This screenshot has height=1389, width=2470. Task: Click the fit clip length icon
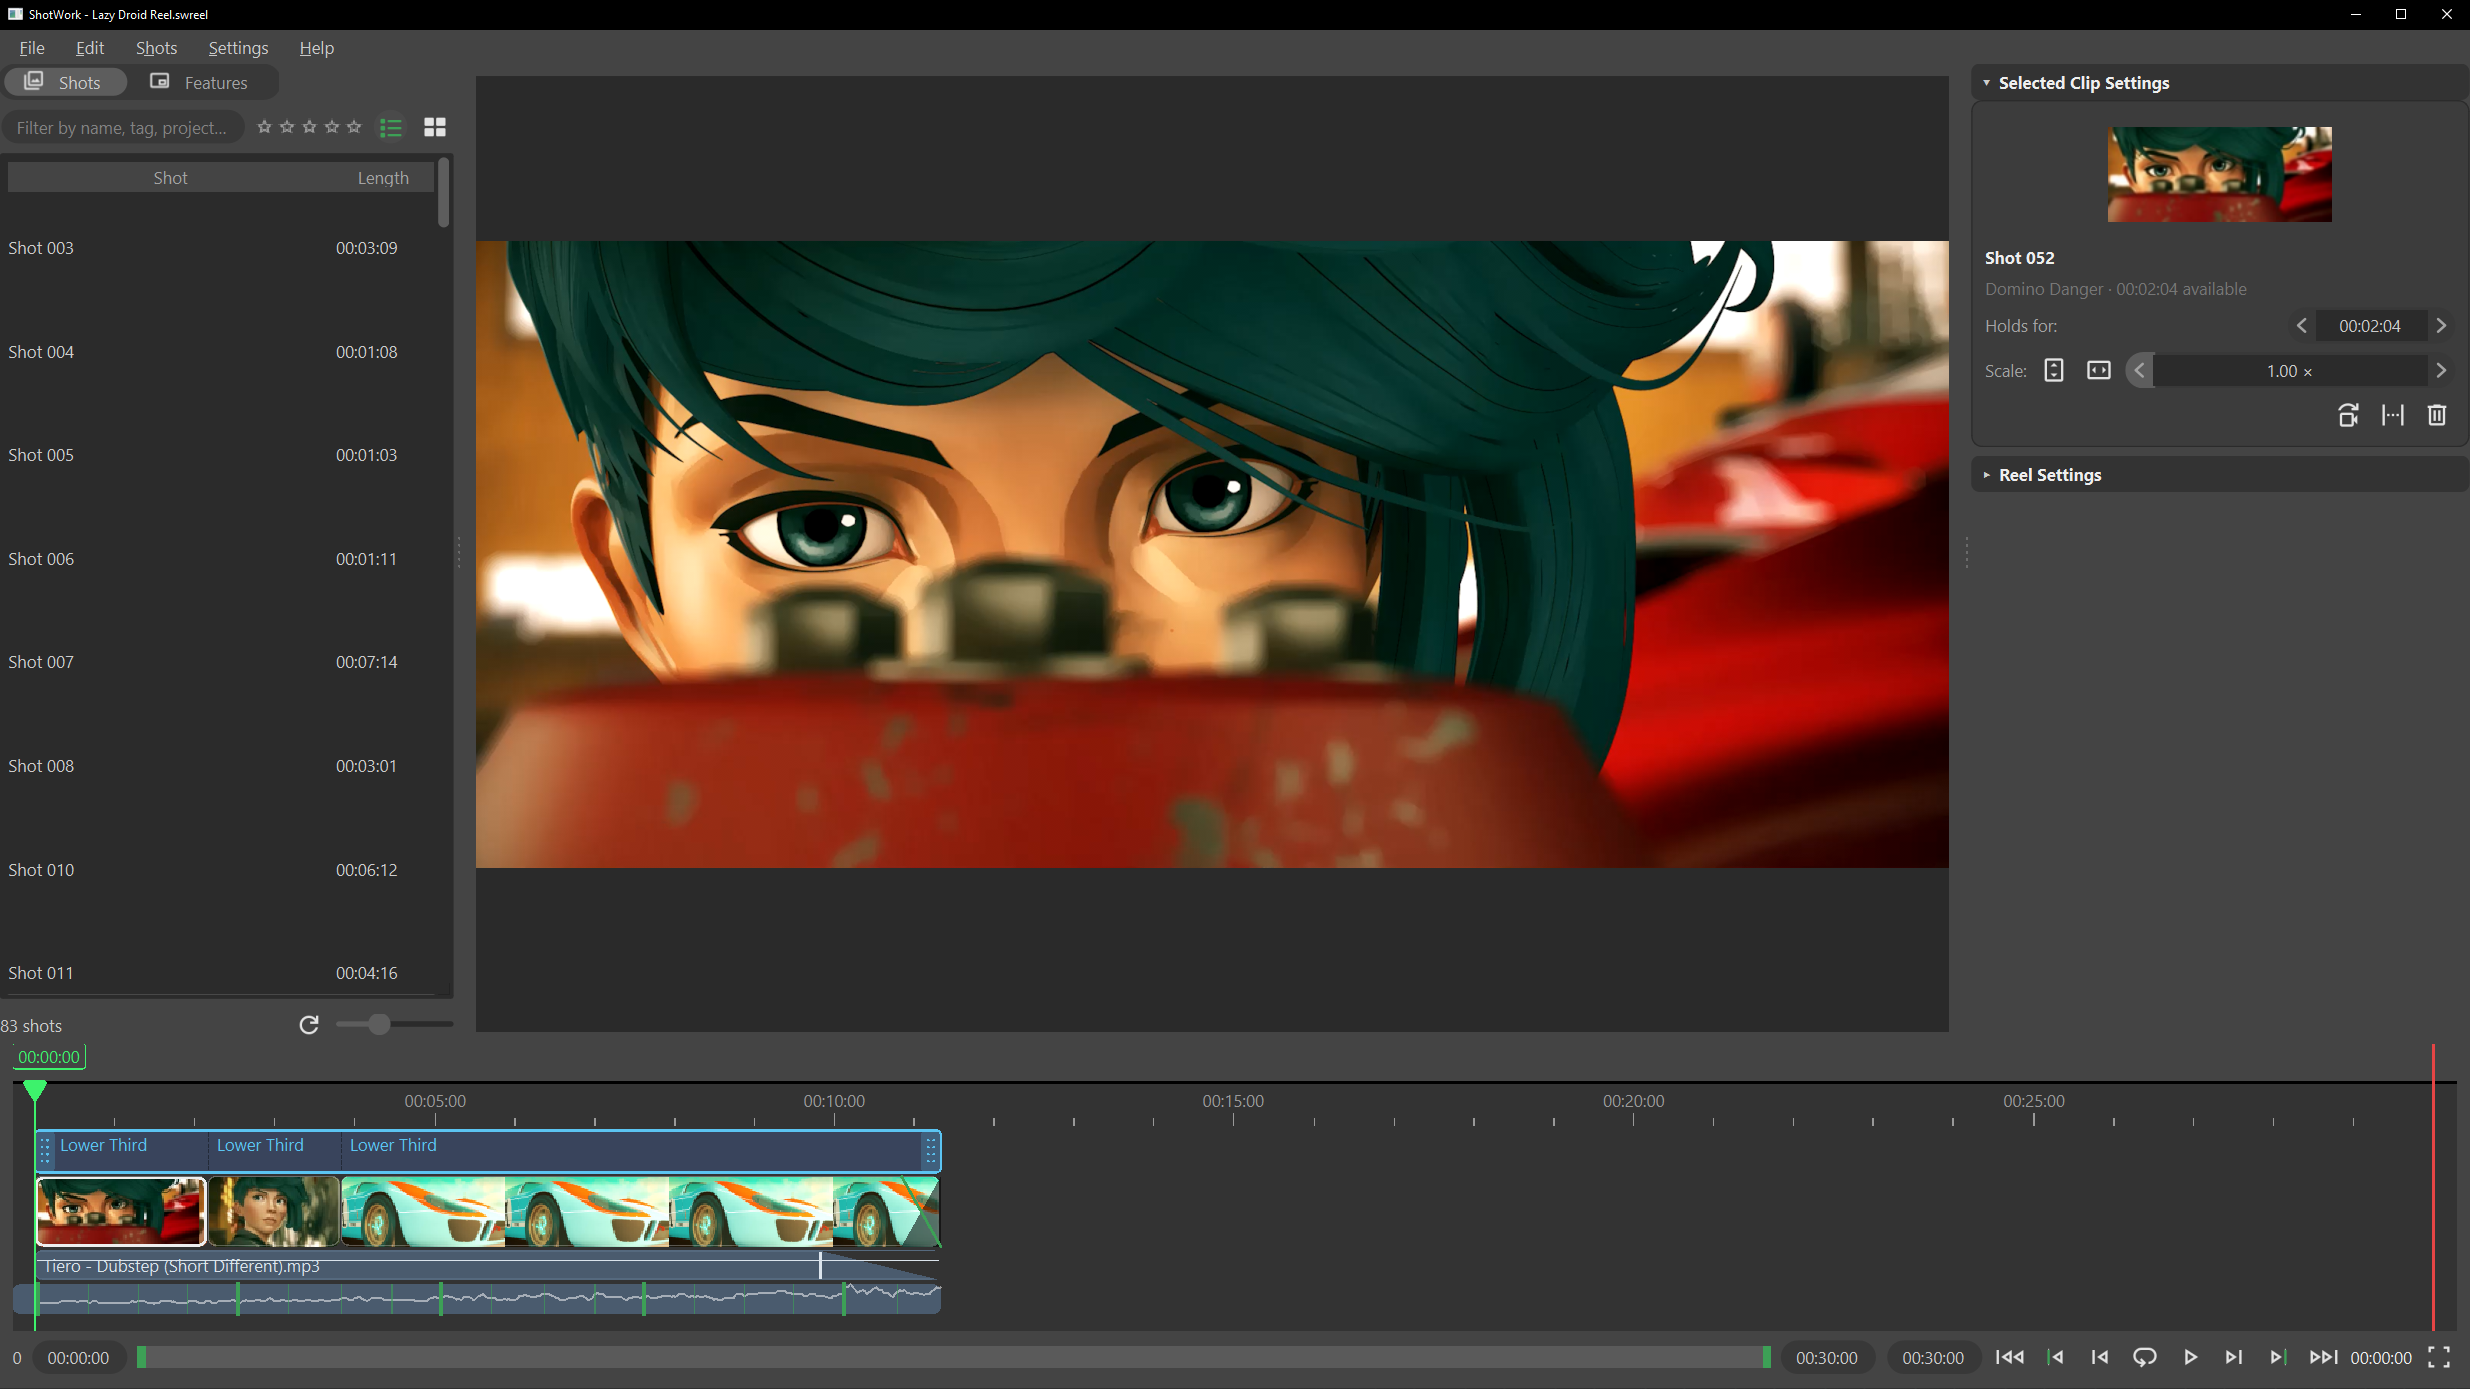tap(2393, 415)
